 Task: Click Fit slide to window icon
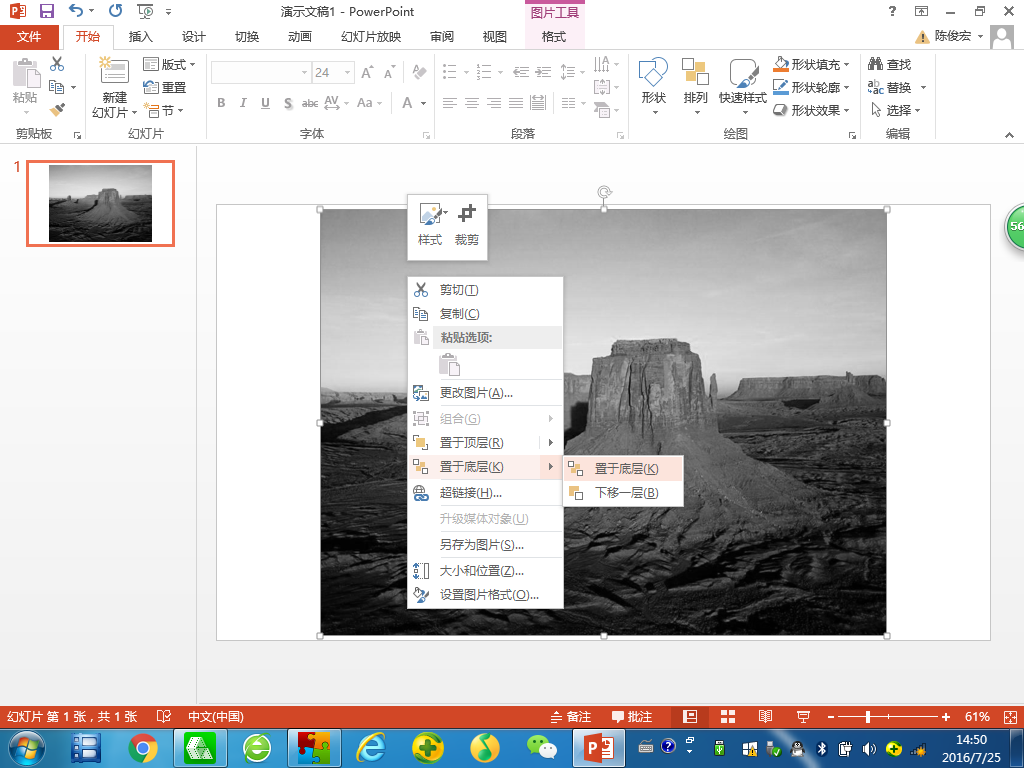1010,716
